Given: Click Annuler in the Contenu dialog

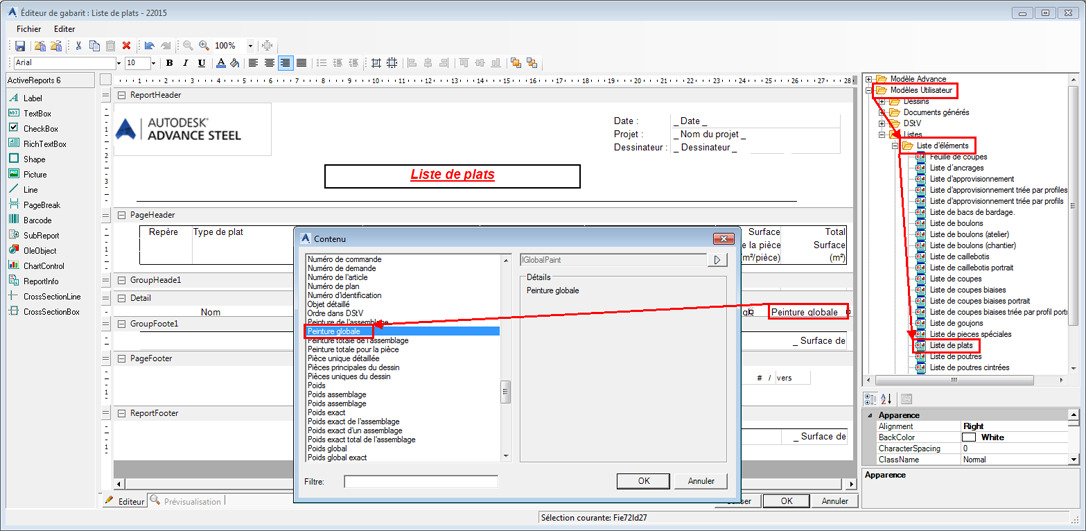Looking at the screenshot, I should point(701,480).
